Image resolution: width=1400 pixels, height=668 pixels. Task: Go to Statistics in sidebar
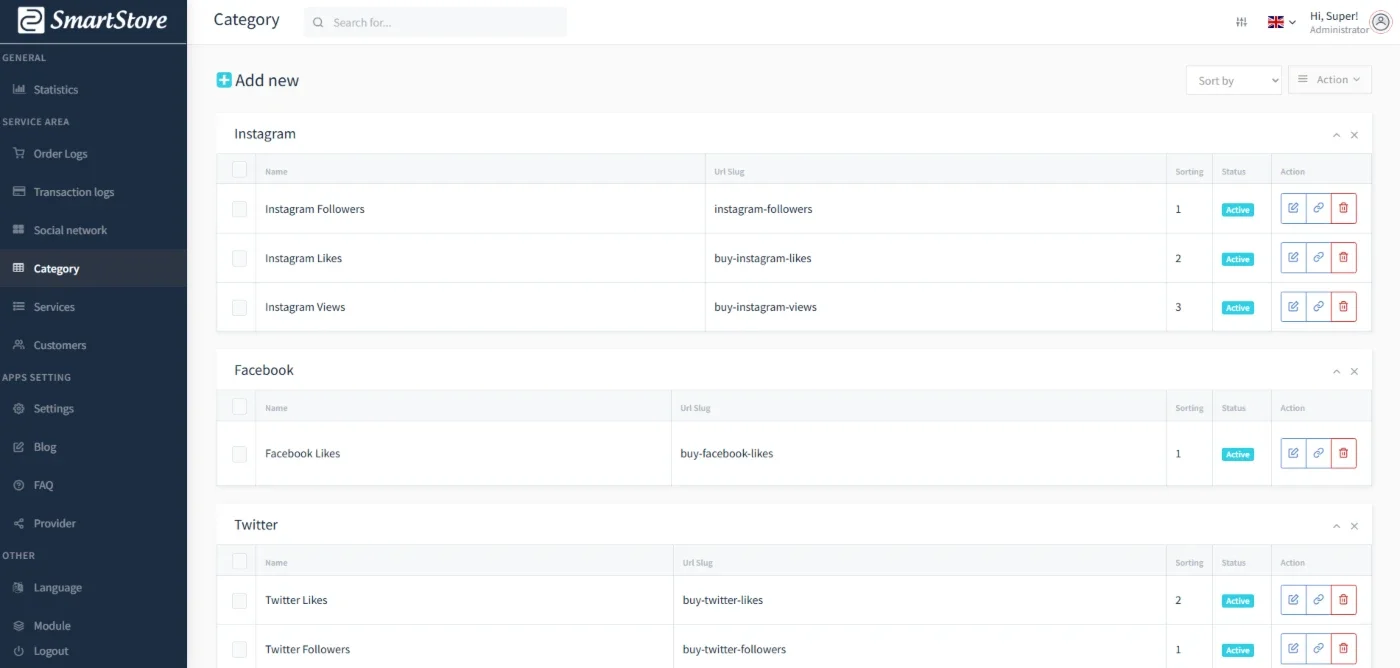coord(93,89)
